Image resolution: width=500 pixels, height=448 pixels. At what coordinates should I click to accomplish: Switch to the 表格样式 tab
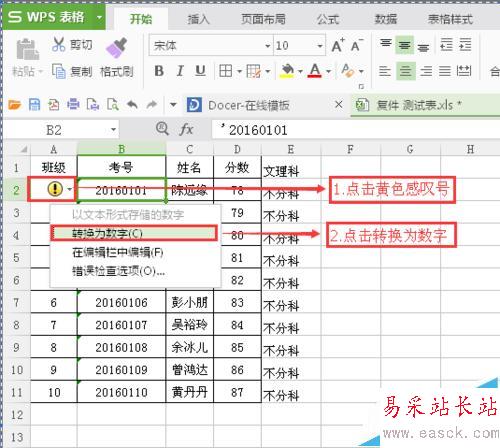point(450,19)
